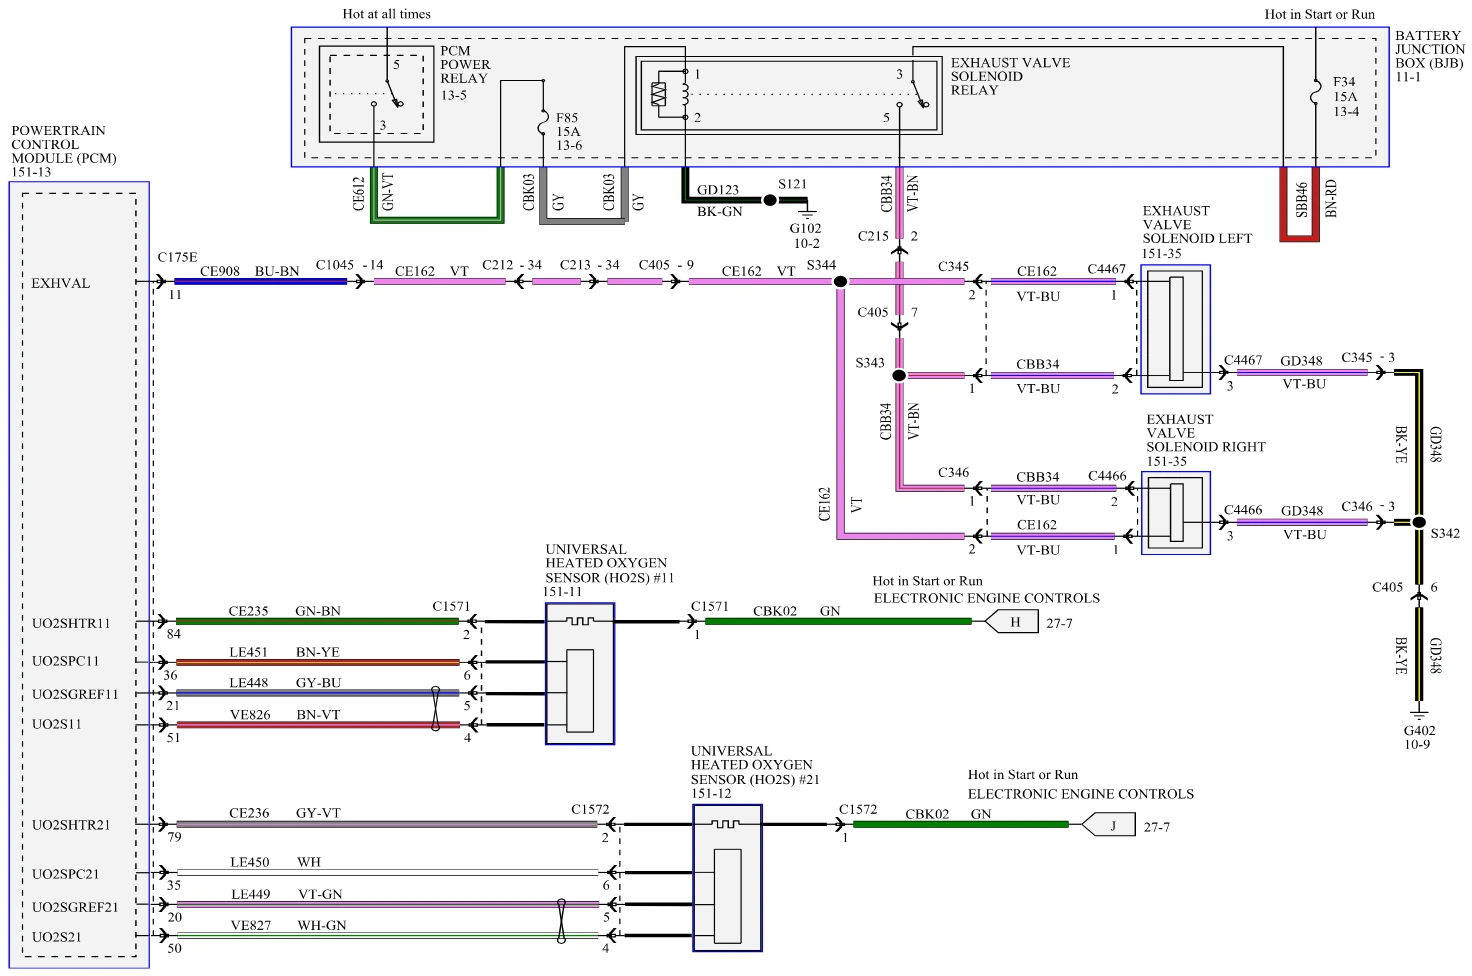Select the C175E connector label
The height and width of the screenshot is (976, 1472).
[177, 257]
